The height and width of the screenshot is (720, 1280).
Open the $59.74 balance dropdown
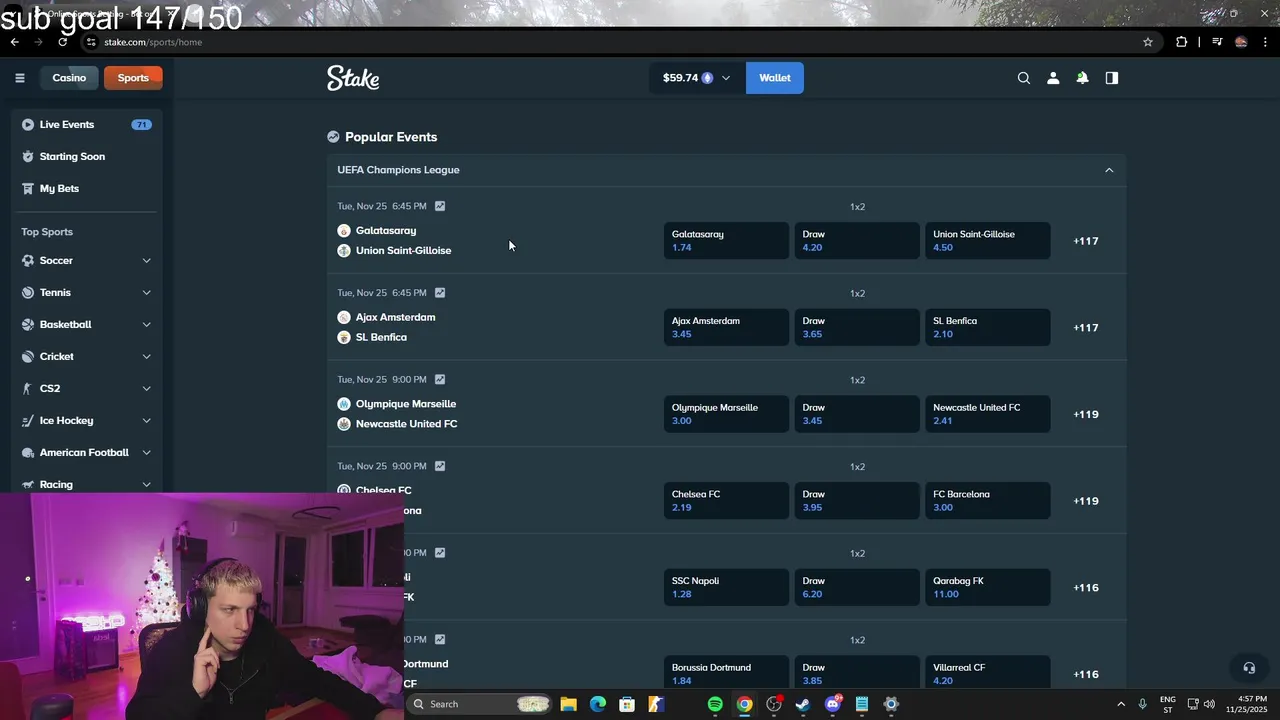pyautogui.click(x=697, y=78)
